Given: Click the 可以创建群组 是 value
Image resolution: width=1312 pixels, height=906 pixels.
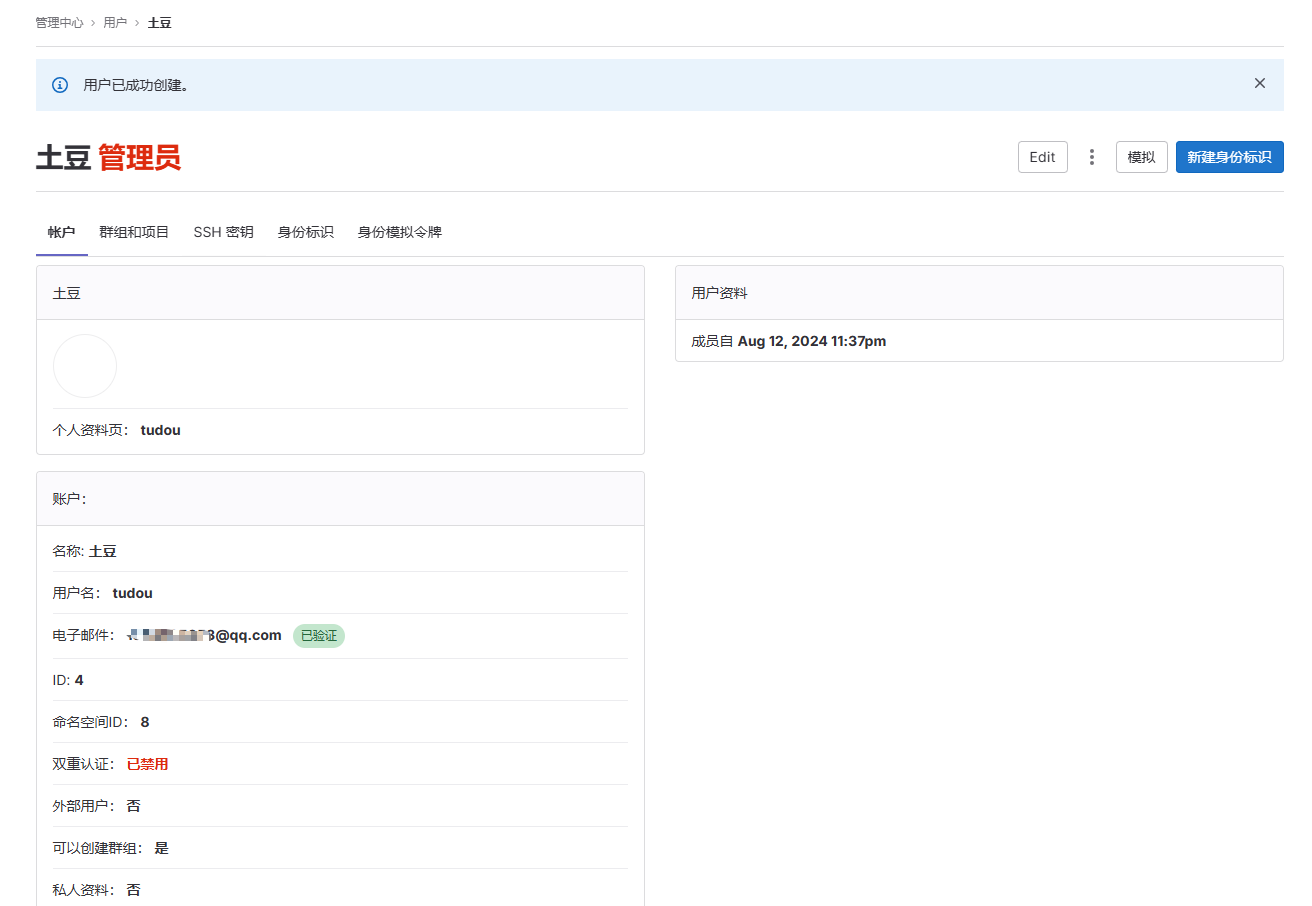Looking at the screenshot, I should coord(161,848).
